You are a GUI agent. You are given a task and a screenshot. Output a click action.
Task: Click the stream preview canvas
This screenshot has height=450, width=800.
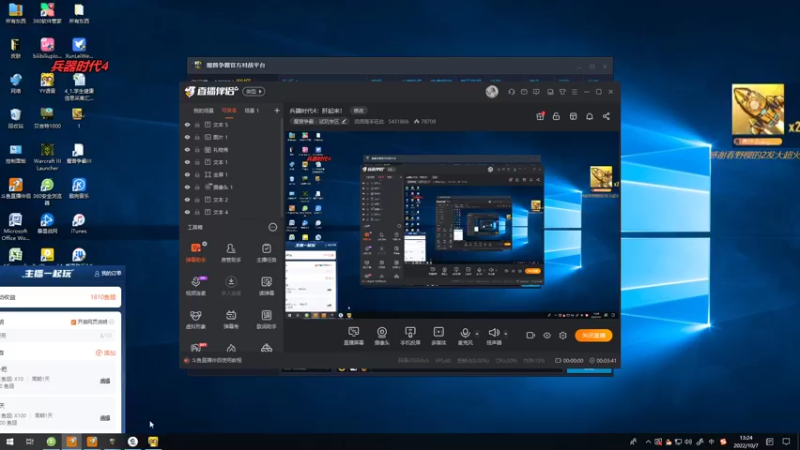point(452,224)
